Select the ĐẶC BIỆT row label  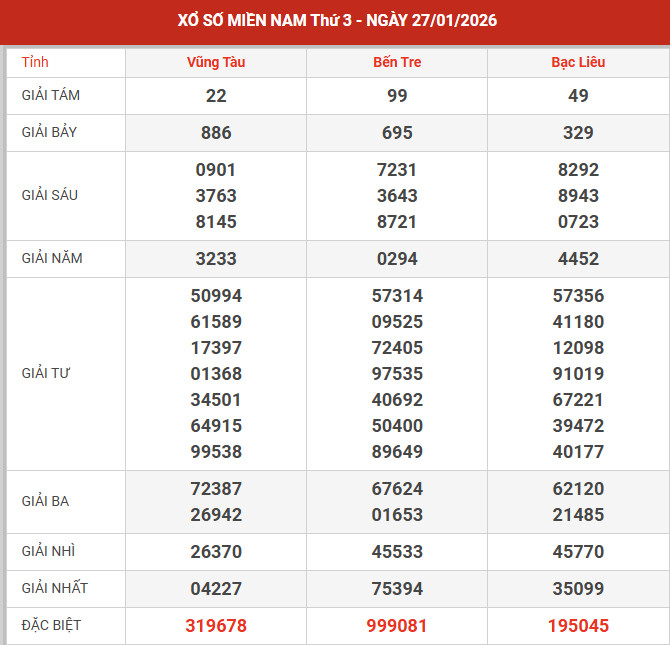[51, 625]
